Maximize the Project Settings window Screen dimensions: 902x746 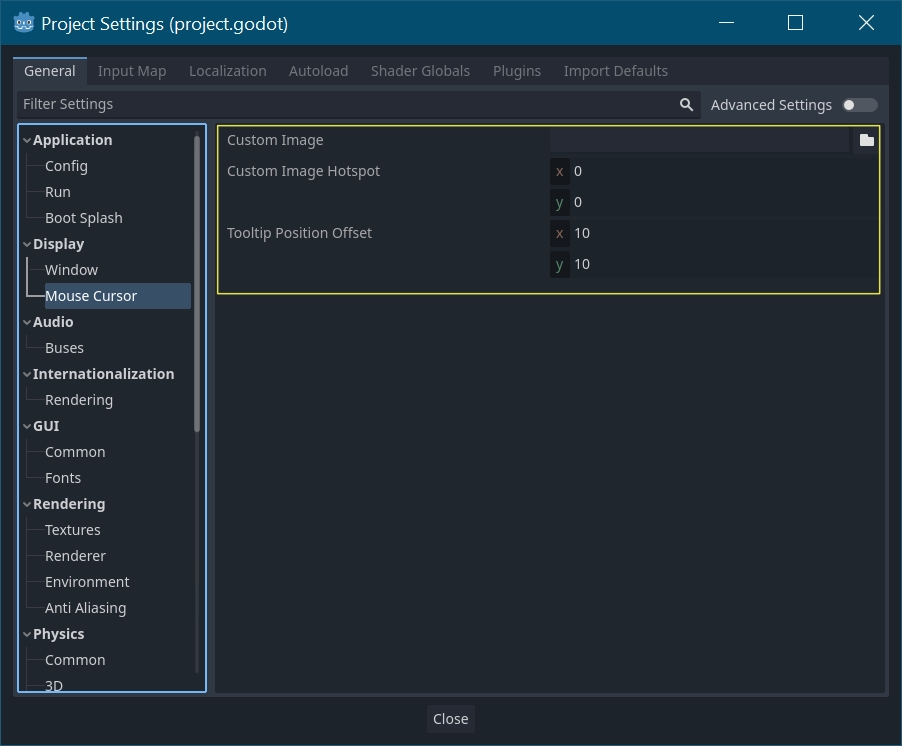point(795,23)
